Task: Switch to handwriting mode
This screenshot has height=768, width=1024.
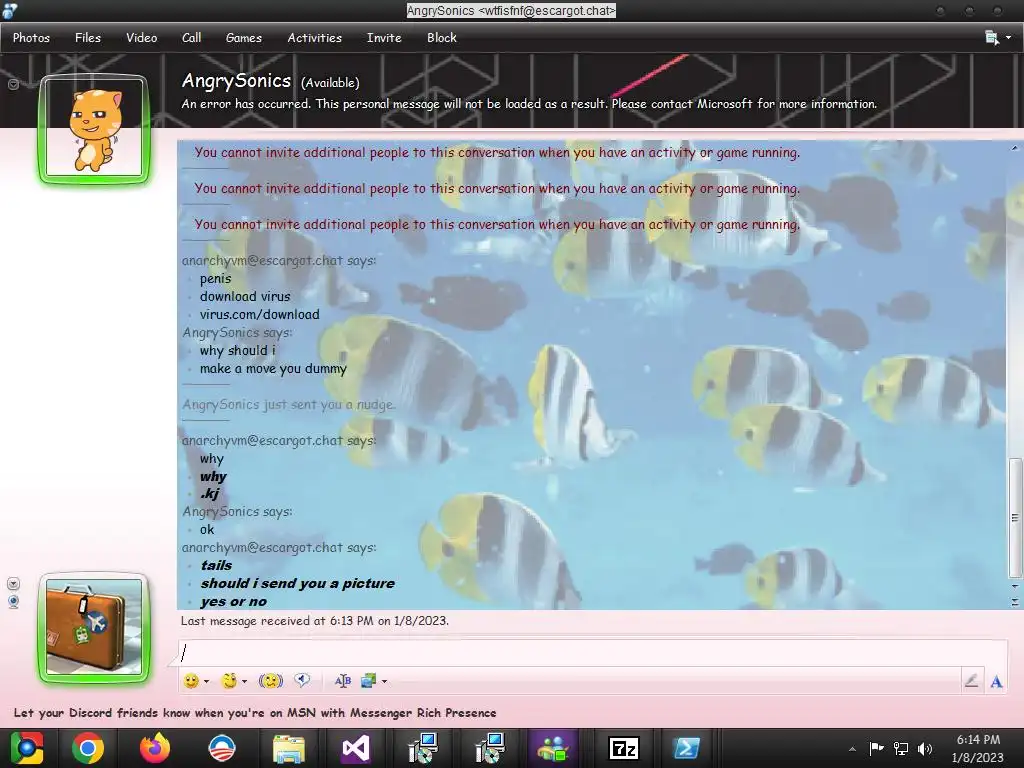Action: coord(971,681)
